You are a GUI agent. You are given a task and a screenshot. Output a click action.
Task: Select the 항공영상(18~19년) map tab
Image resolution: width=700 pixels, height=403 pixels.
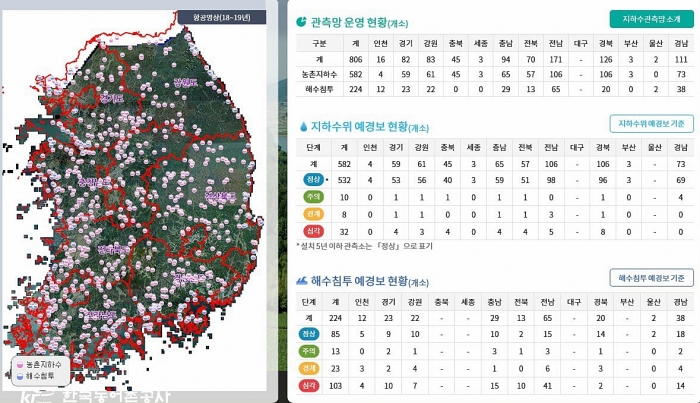[x=230, y=17]
